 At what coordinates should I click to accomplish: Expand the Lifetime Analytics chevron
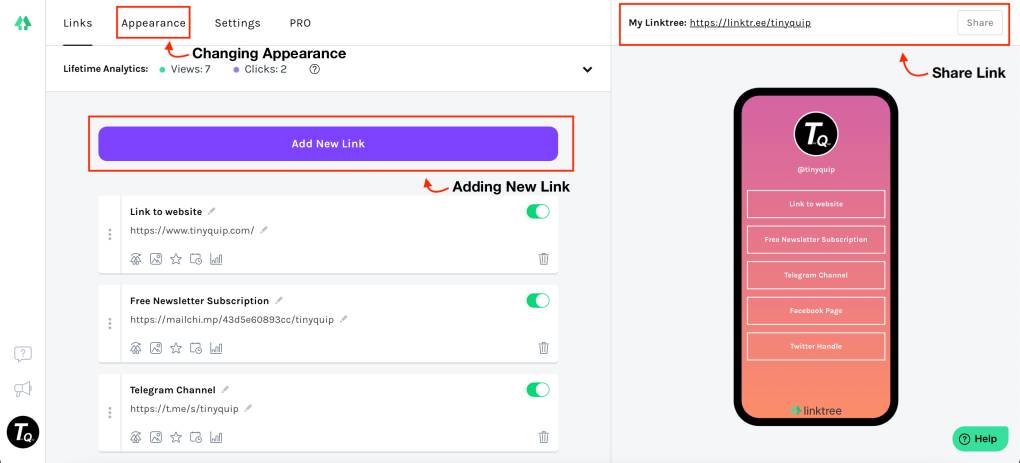point(587,70)
